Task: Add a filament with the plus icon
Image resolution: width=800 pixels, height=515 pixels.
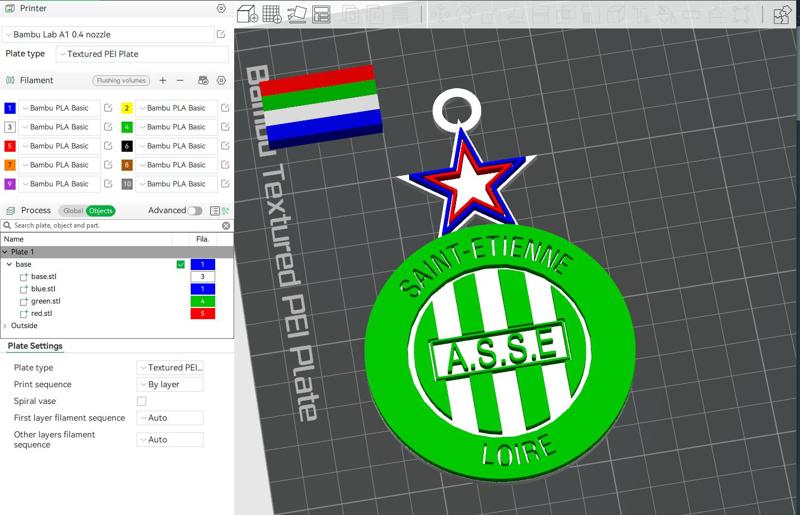Action: [163, 80]
